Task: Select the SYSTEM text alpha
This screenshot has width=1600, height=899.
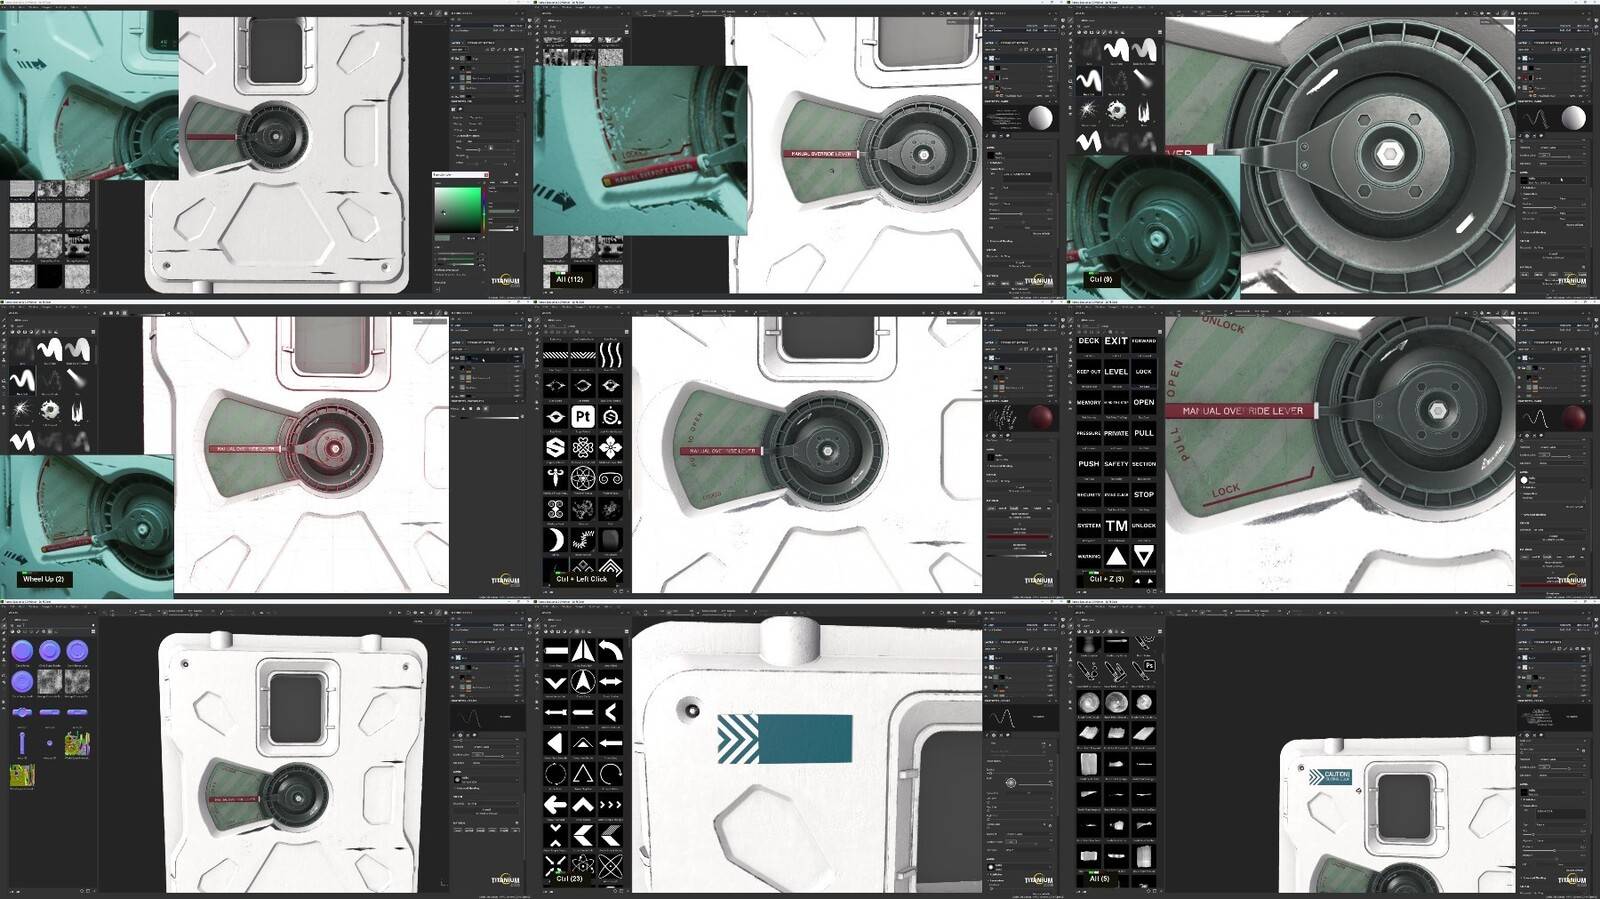Action: pos(1089,526)
